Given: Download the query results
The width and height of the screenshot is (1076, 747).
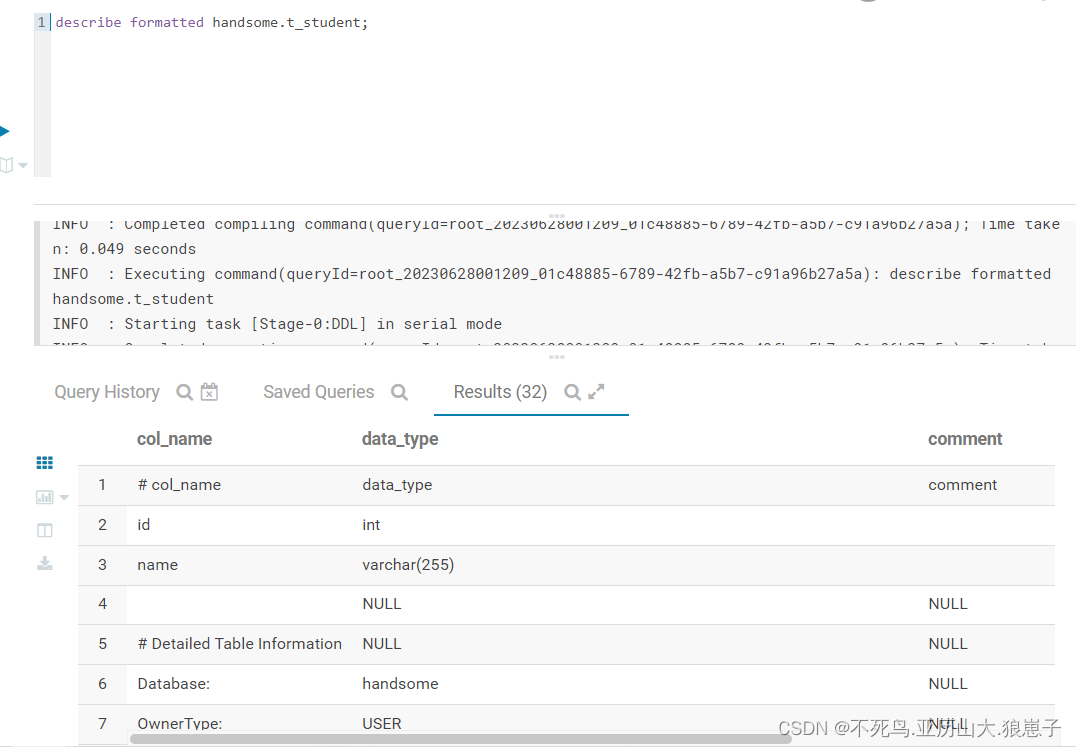Looking at the screenshot, I should [44, 563].
